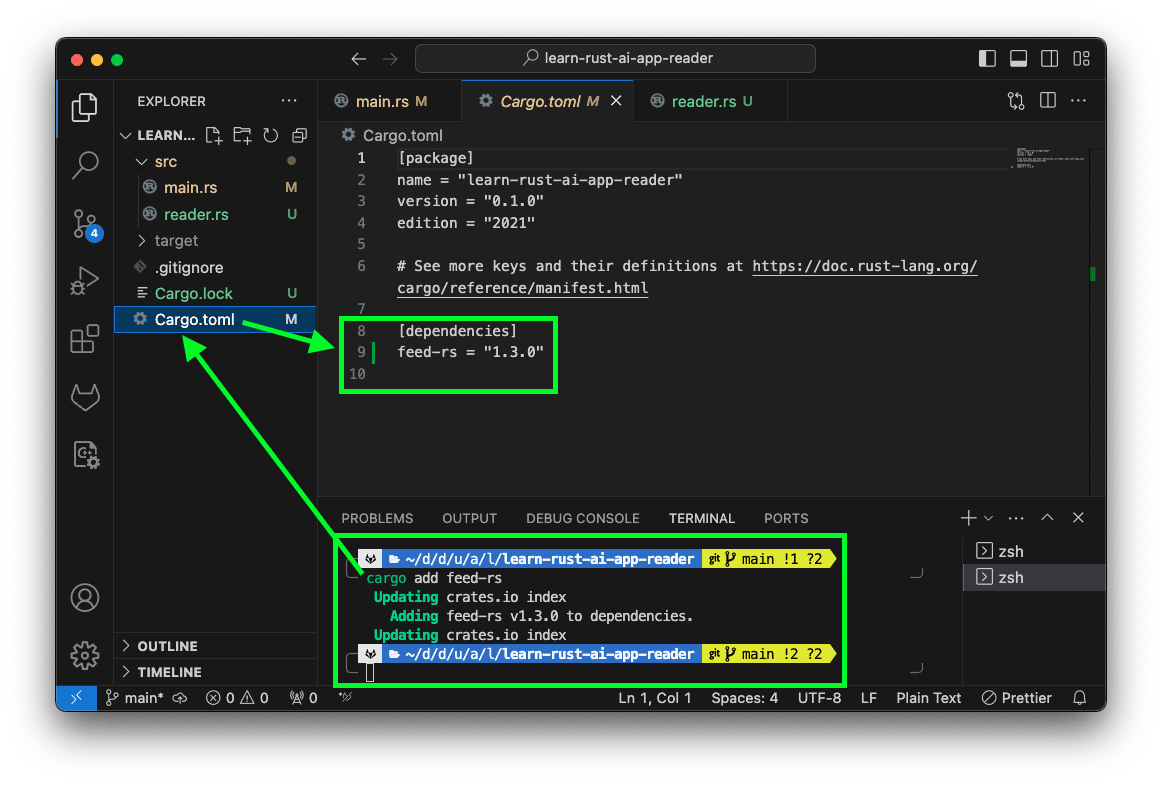Open main.rs in Explorer tree

216,188
